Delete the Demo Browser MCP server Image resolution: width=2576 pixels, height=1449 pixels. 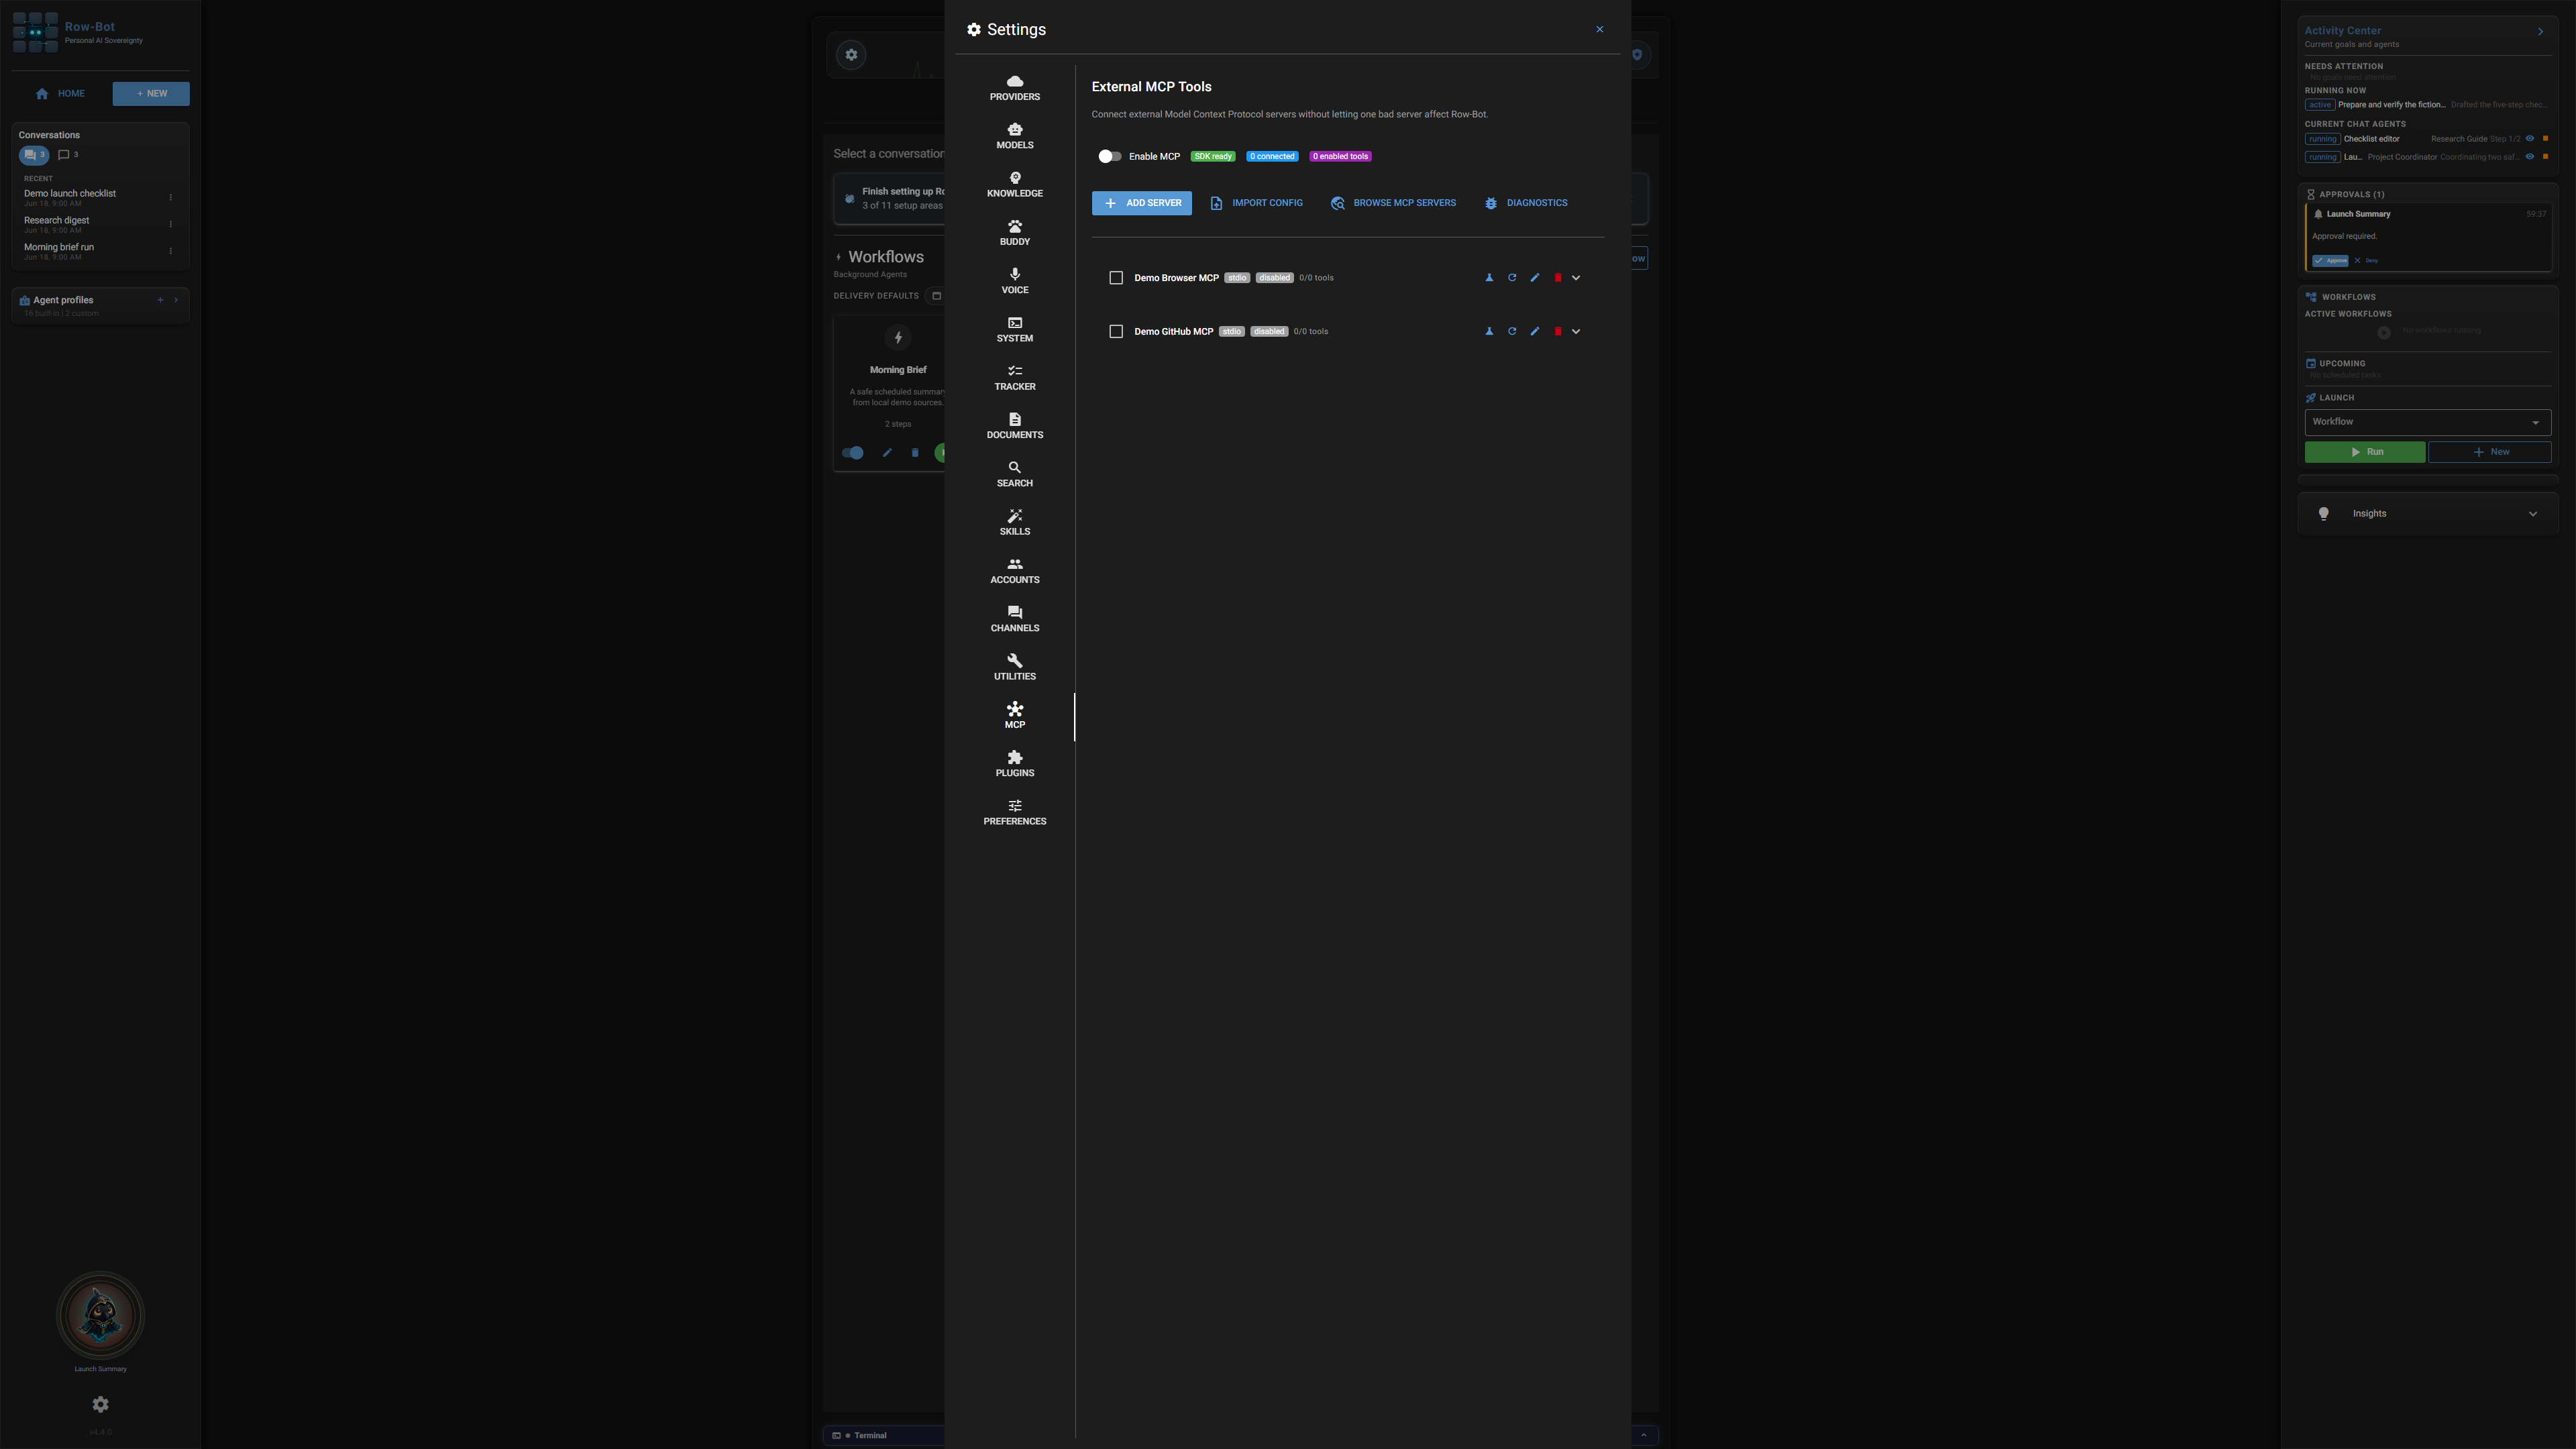click(1558, 278)
